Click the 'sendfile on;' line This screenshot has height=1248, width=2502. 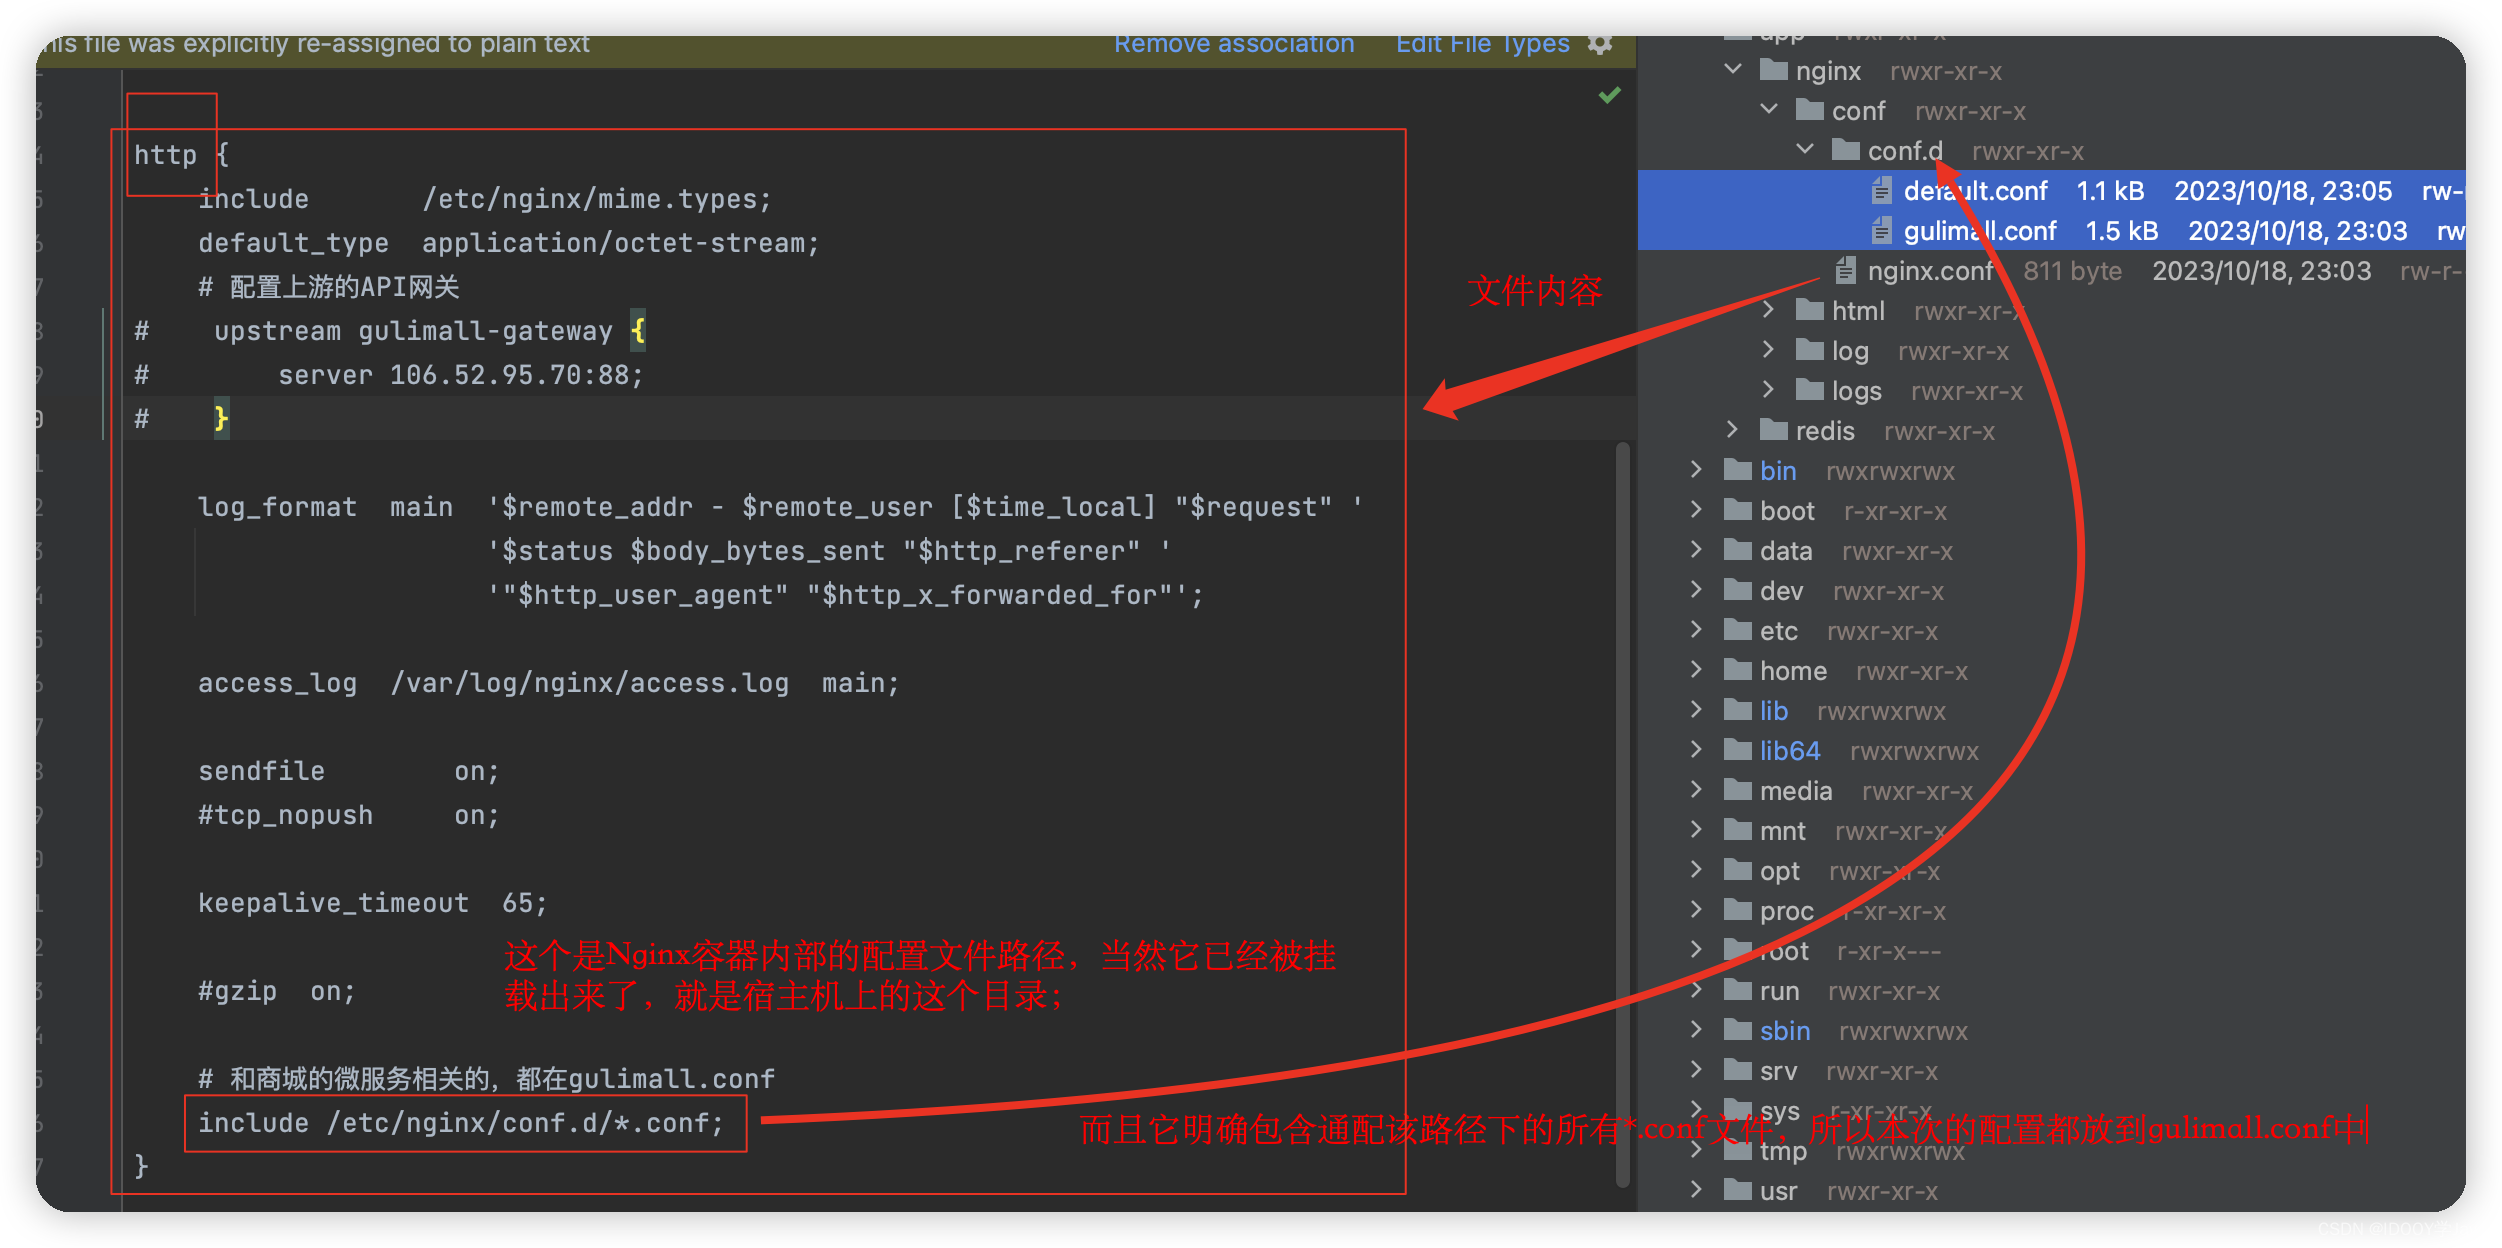[348, 771]
